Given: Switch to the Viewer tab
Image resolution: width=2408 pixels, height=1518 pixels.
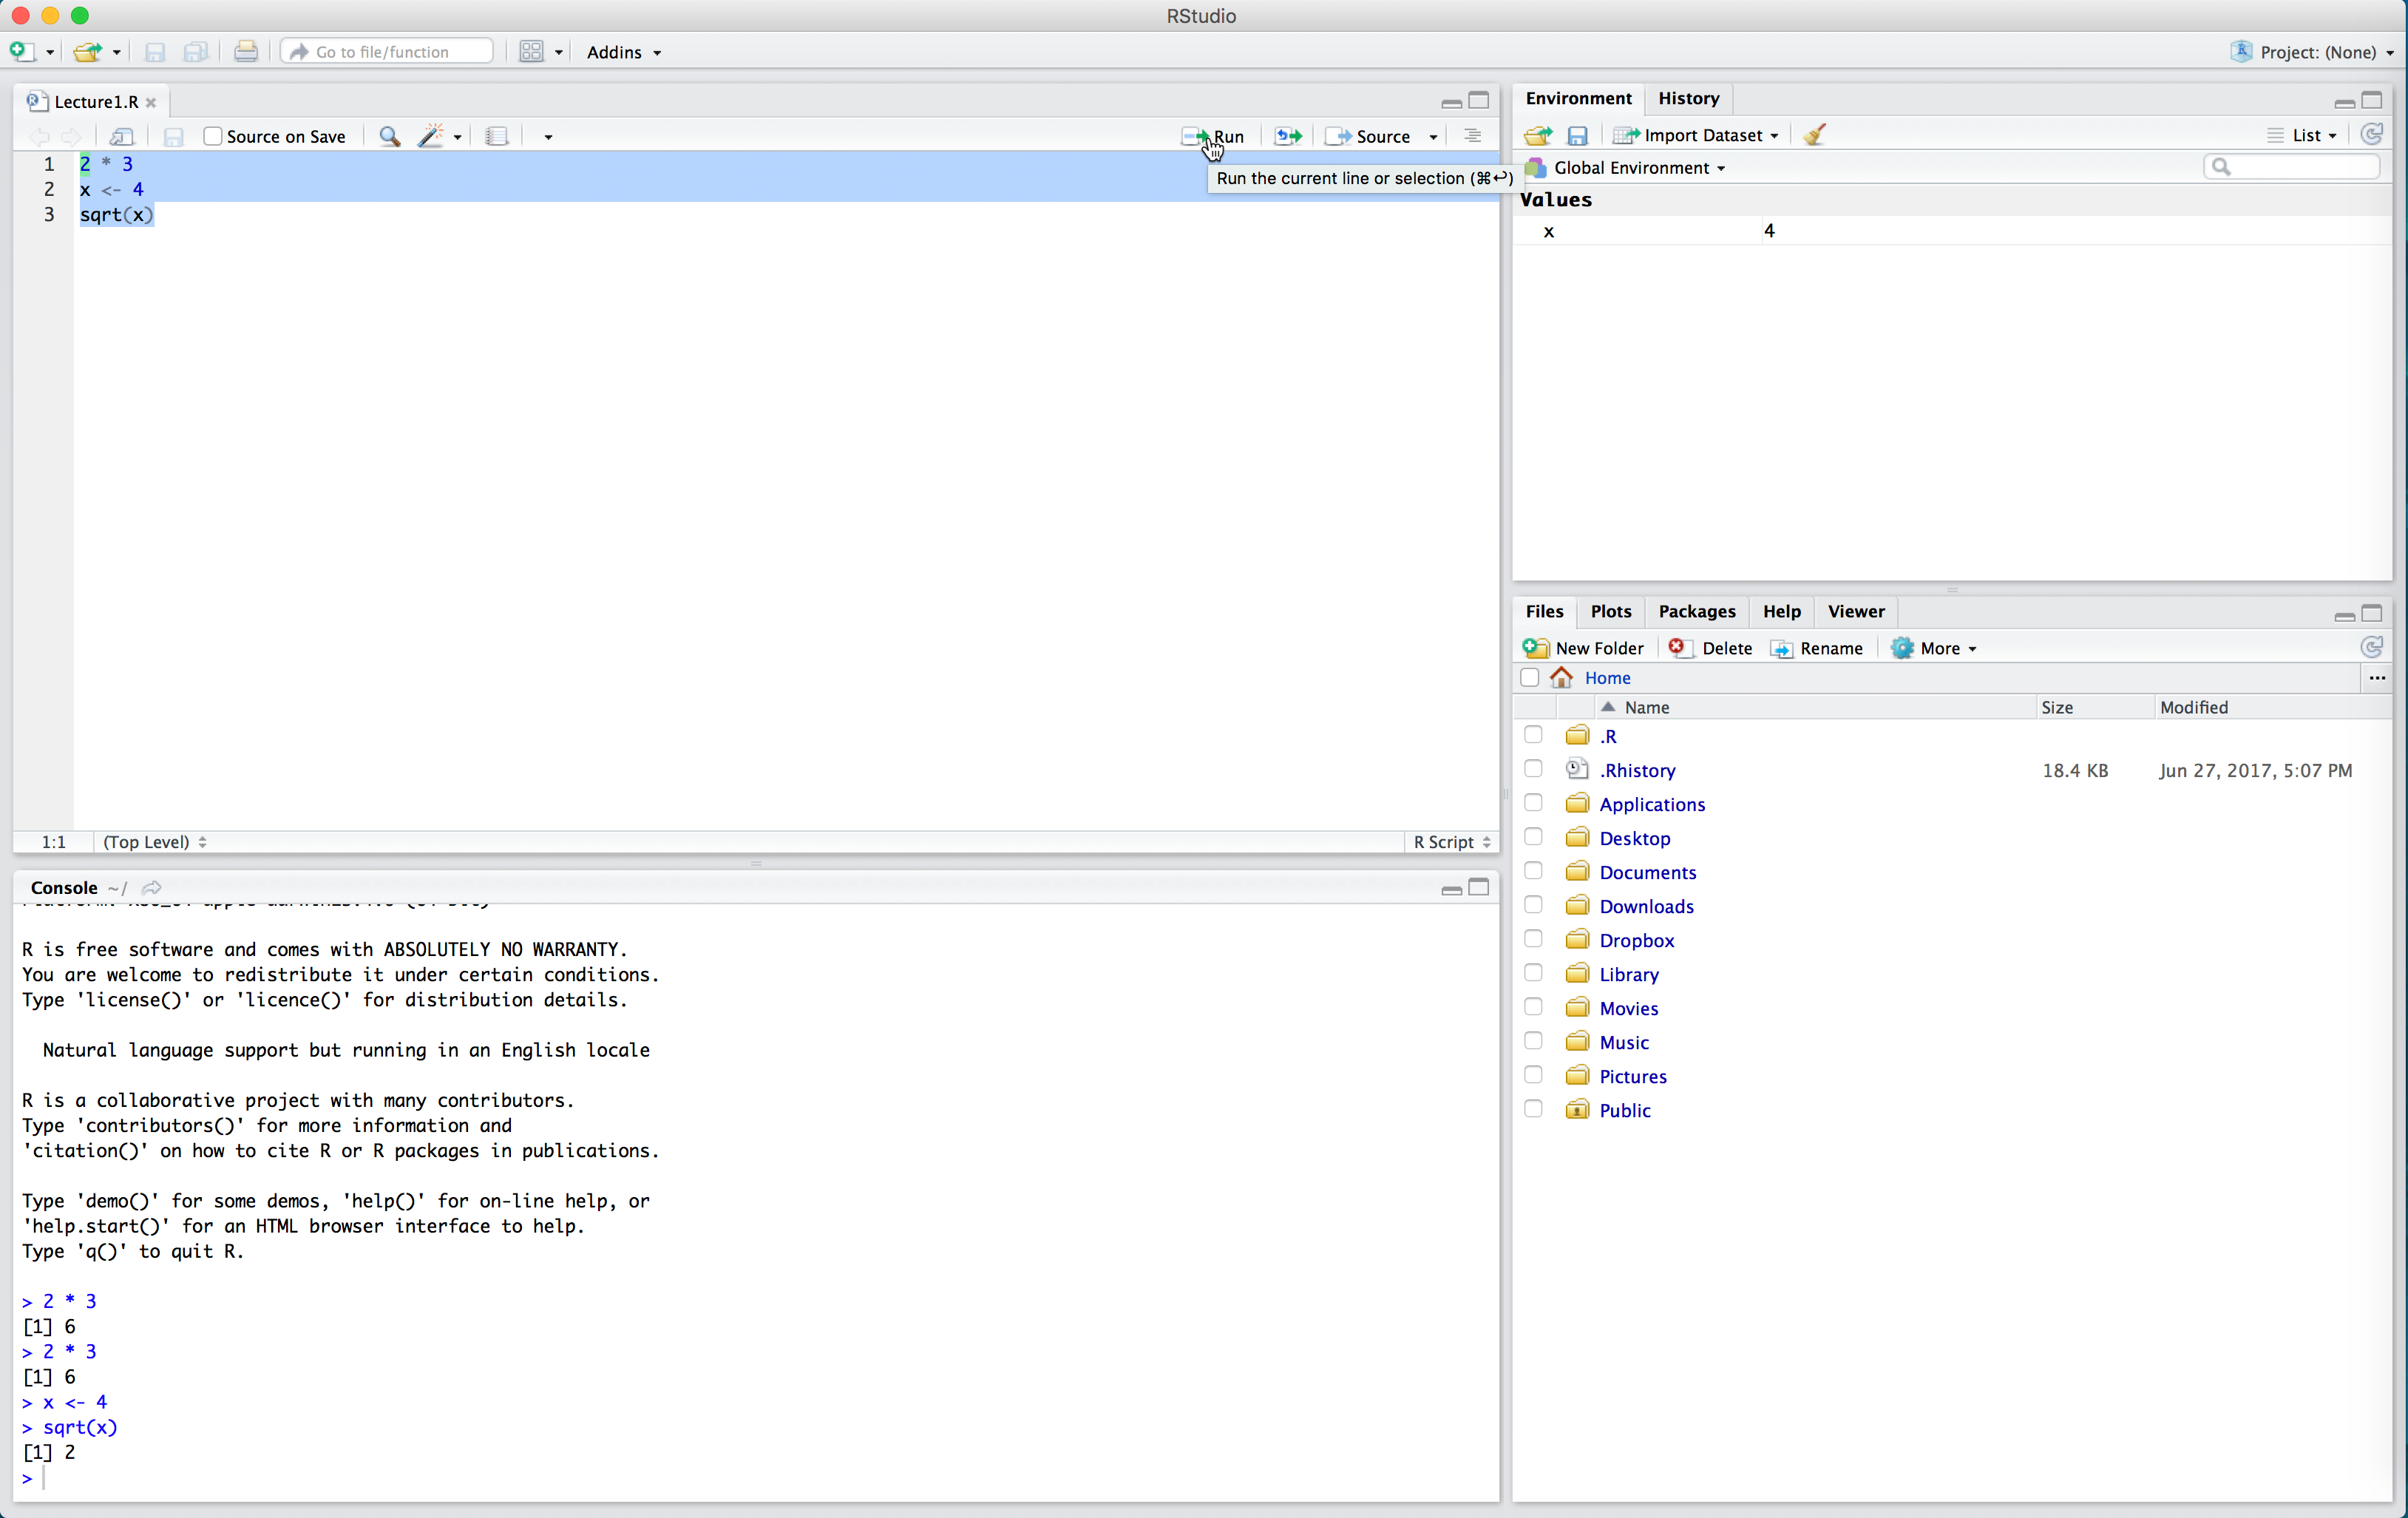Looking at the screenshot, I should [x=1856, y=611].
